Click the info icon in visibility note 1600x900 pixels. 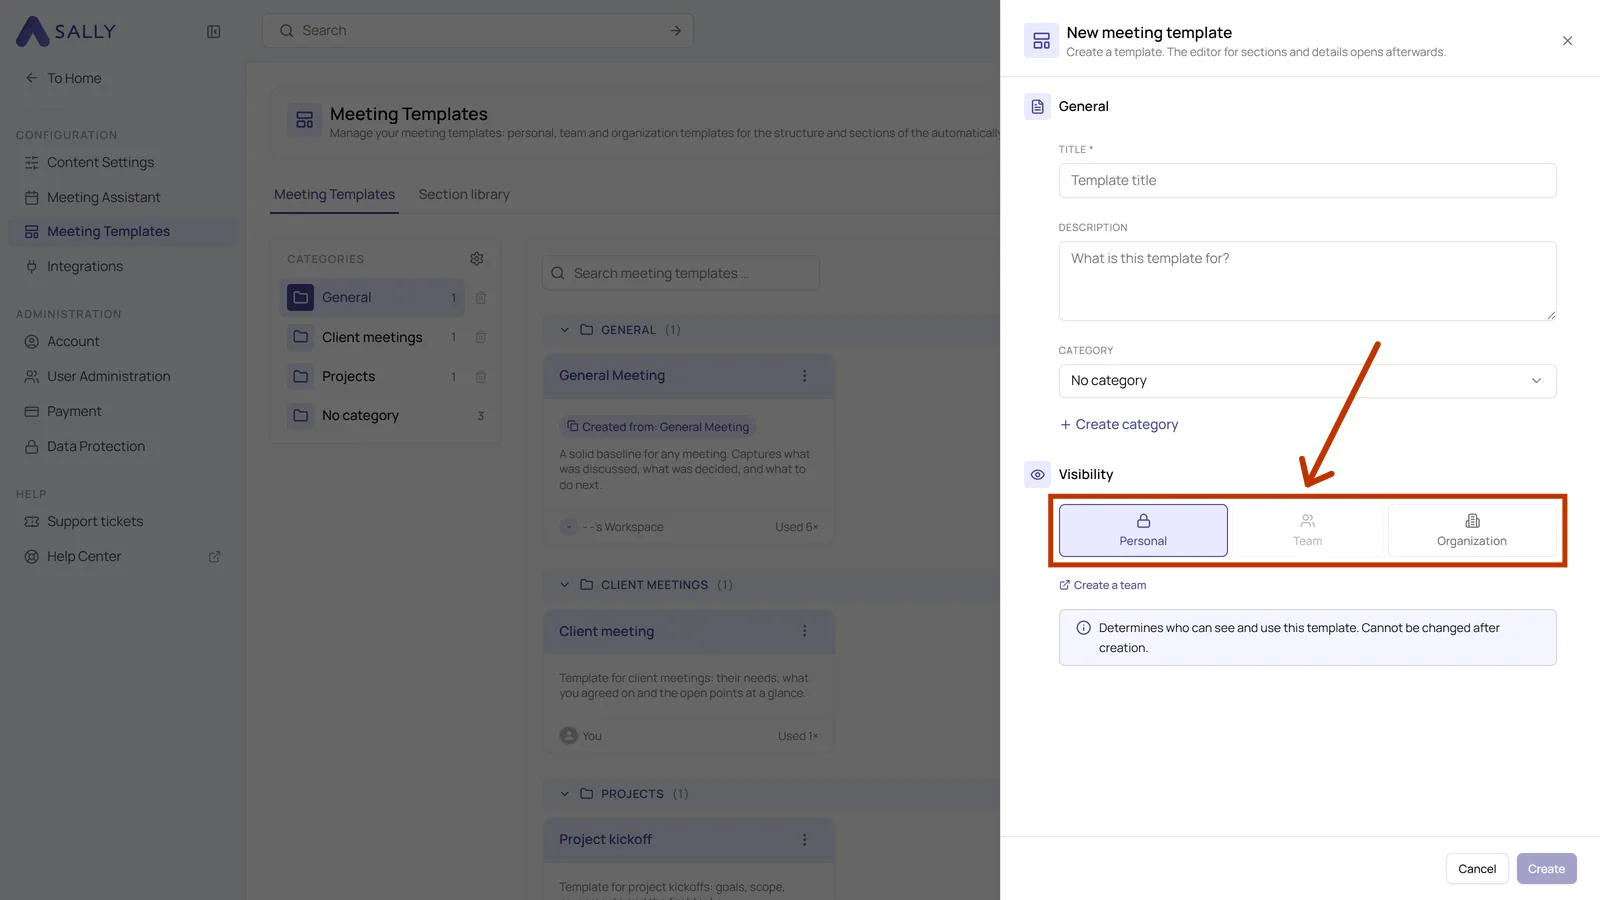pos(1083,628)
